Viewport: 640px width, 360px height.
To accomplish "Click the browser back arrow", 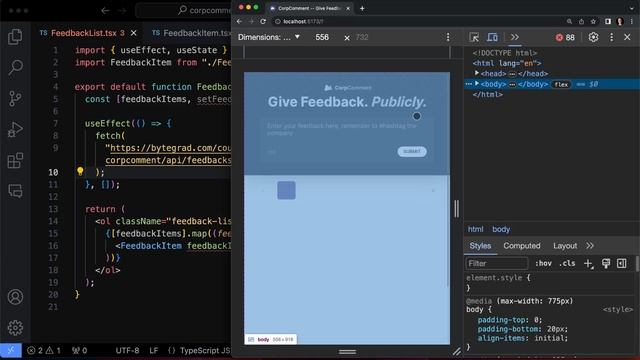I will 240,21.
